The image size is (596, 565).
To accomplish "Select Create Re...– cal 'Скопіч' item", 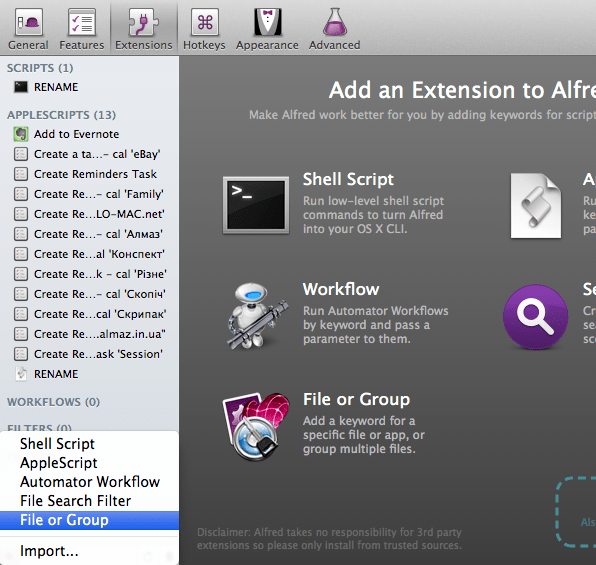I will (100, 294).
